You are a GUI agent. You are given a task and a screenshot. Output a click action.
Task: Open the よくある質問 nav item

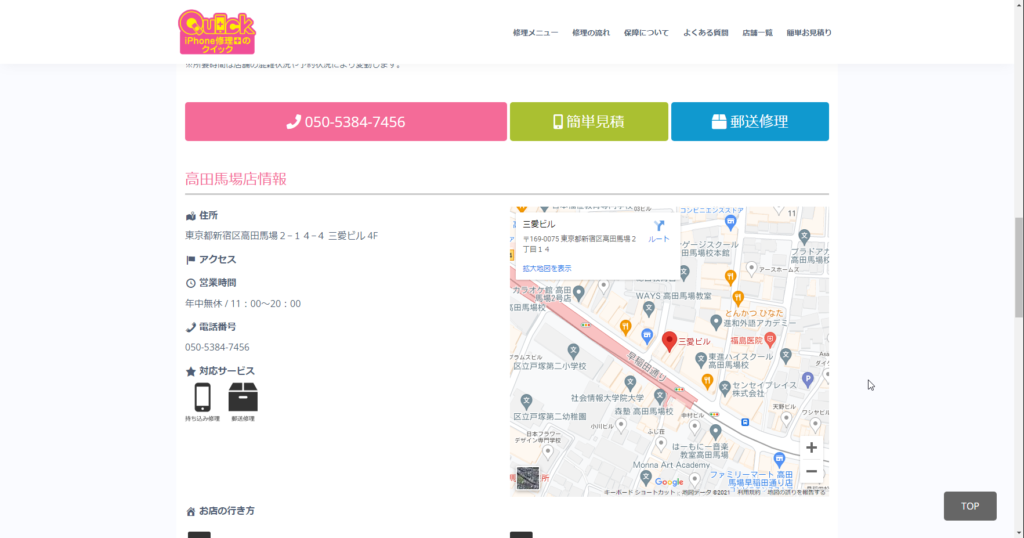coord(705,33)
